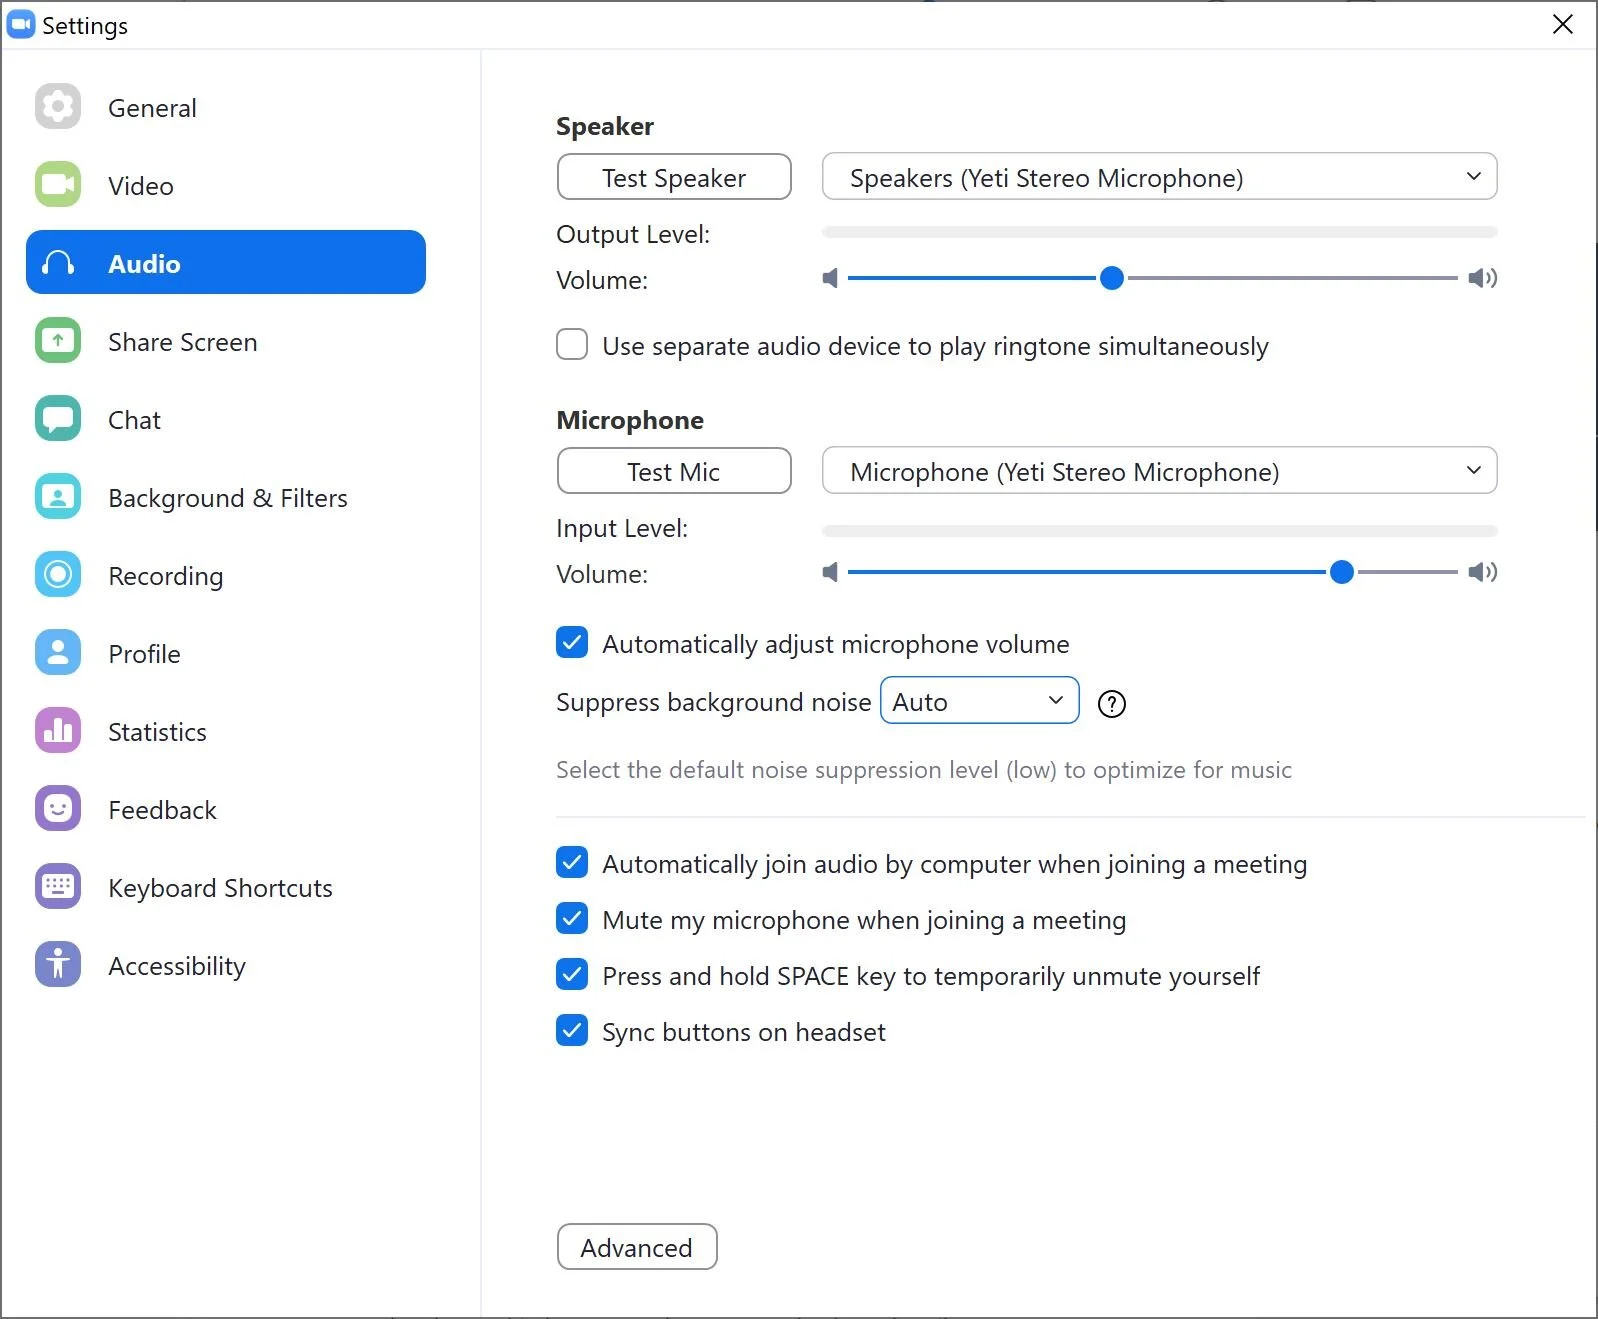The width and height of the screenshot is (1598, 1319).
Task: Click the Background & Filters icon
Action: click(58, 496)
